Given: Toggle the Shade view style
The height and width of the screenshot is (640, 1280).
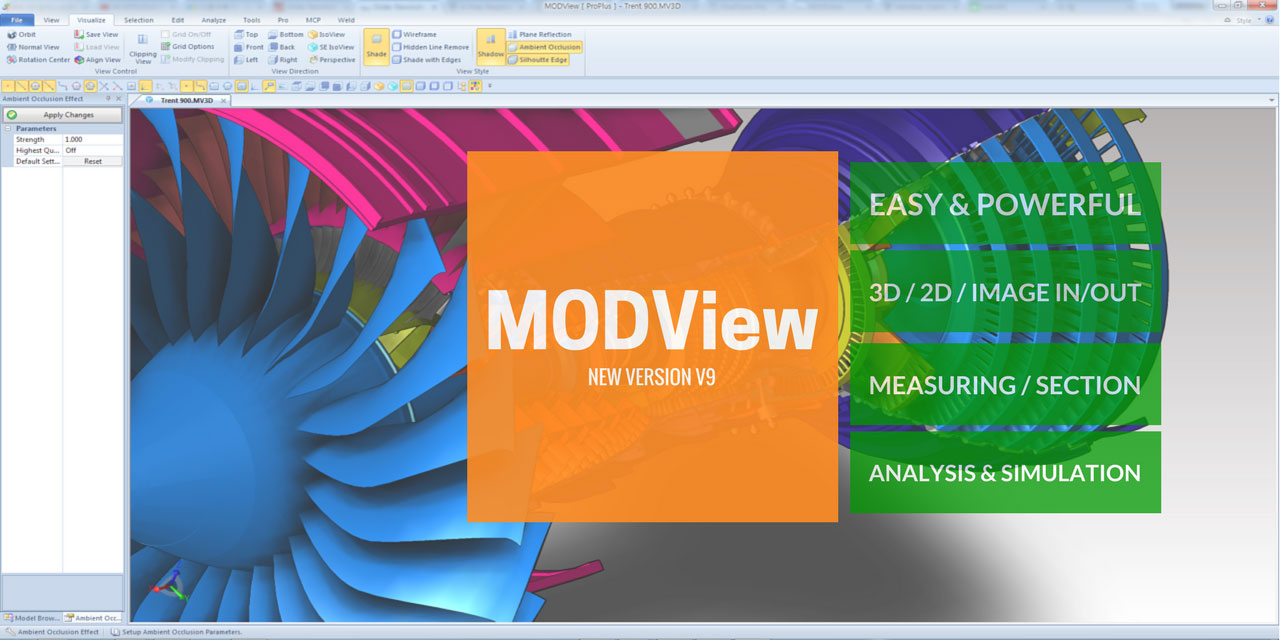Looking at the screenshot, I should 376,47.
